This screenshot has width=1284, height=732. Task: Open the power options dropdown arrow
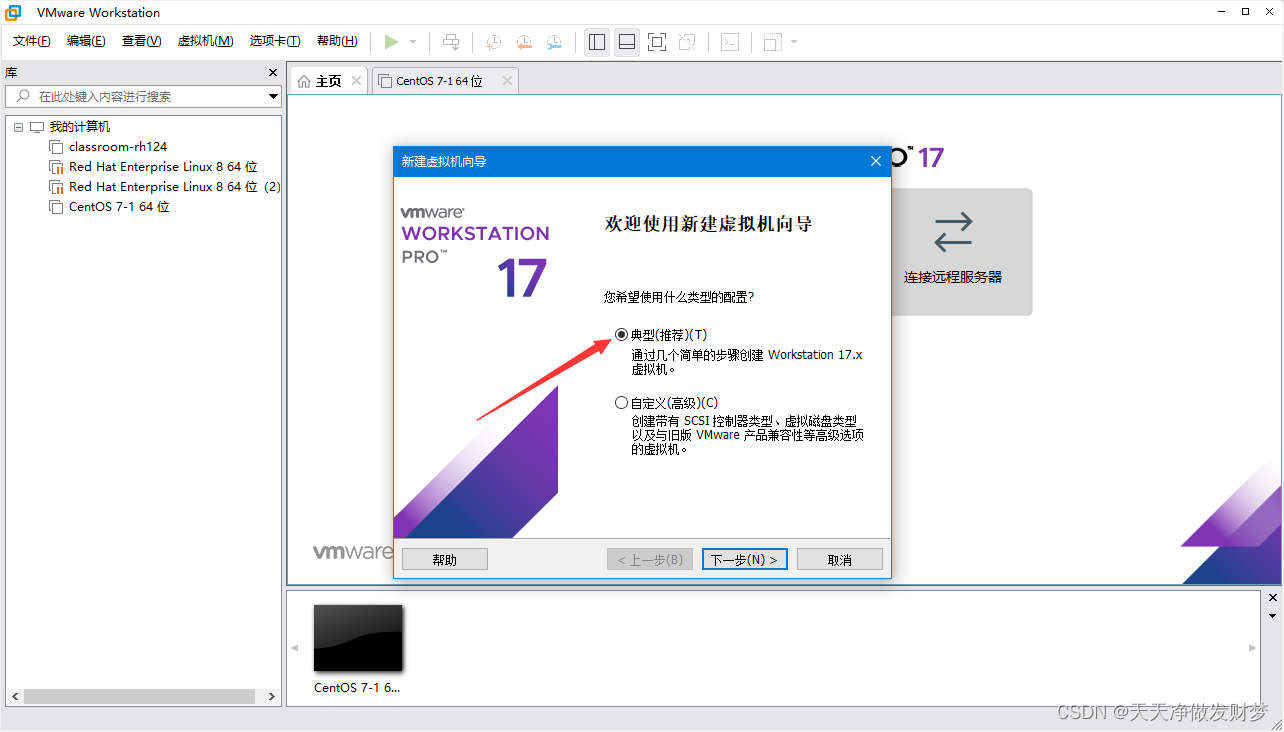coord(413,42)
